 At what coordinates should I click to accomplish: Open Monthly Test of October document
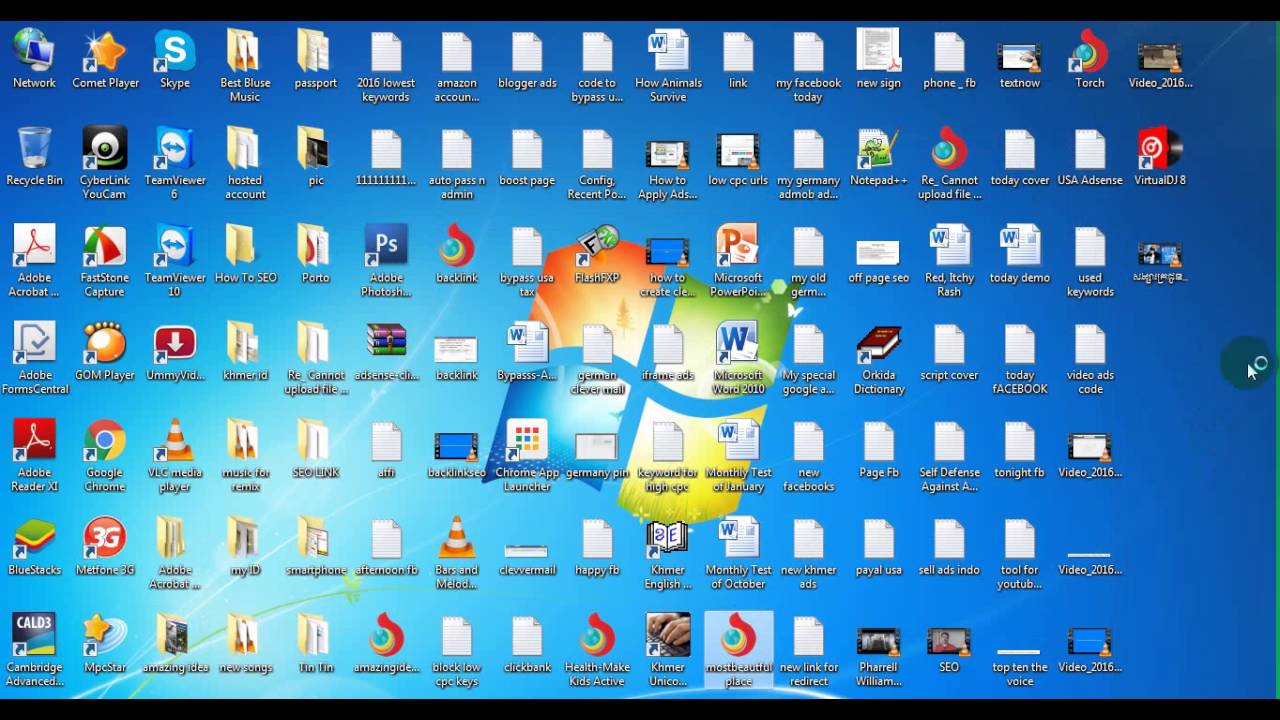(x=738, y=554)
